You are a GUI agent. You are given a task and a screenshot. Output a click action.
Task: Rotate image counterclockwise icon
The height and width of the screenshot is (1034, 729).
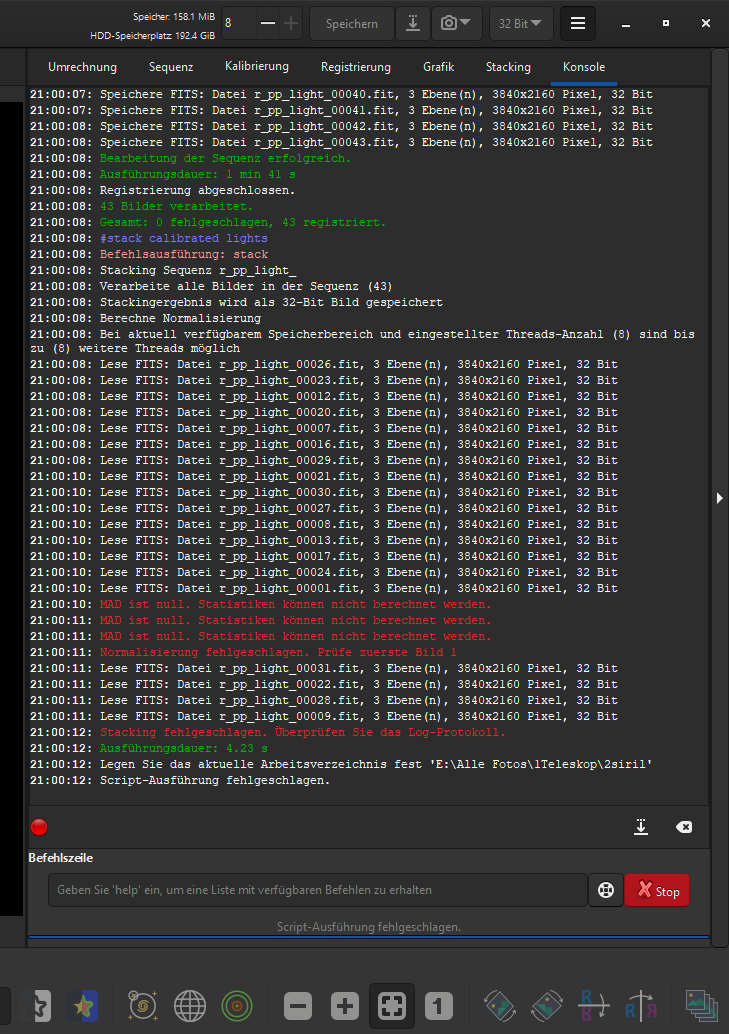(499, 1006)
